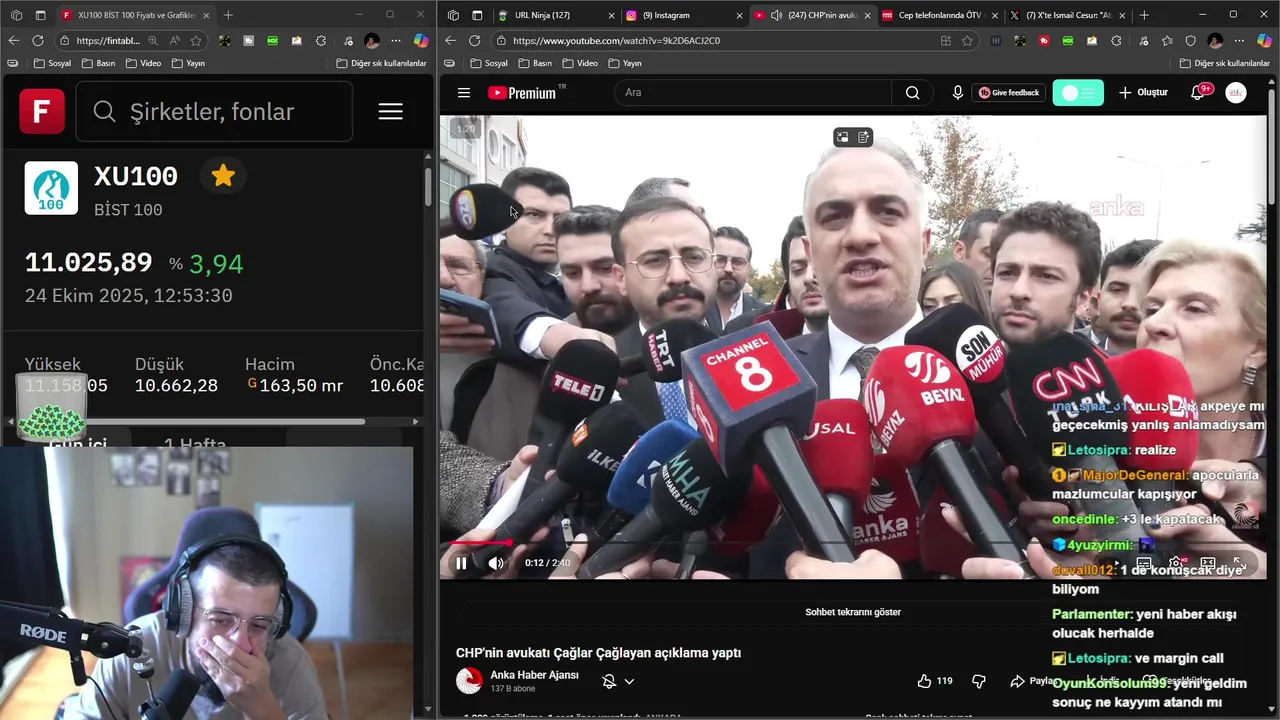Pause the video

click(x=461, y=563)
